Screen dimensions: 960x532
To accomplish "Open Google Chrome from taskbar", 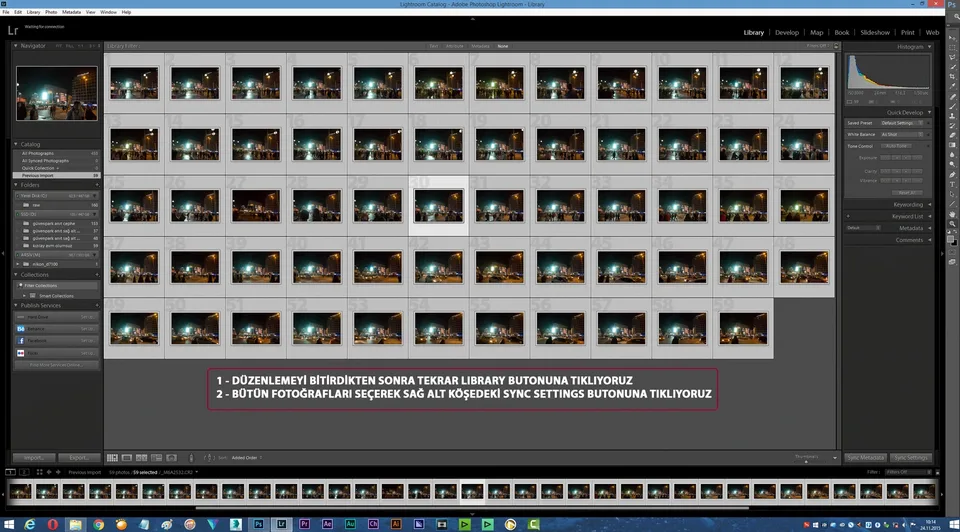I will [x=98, y=524].
